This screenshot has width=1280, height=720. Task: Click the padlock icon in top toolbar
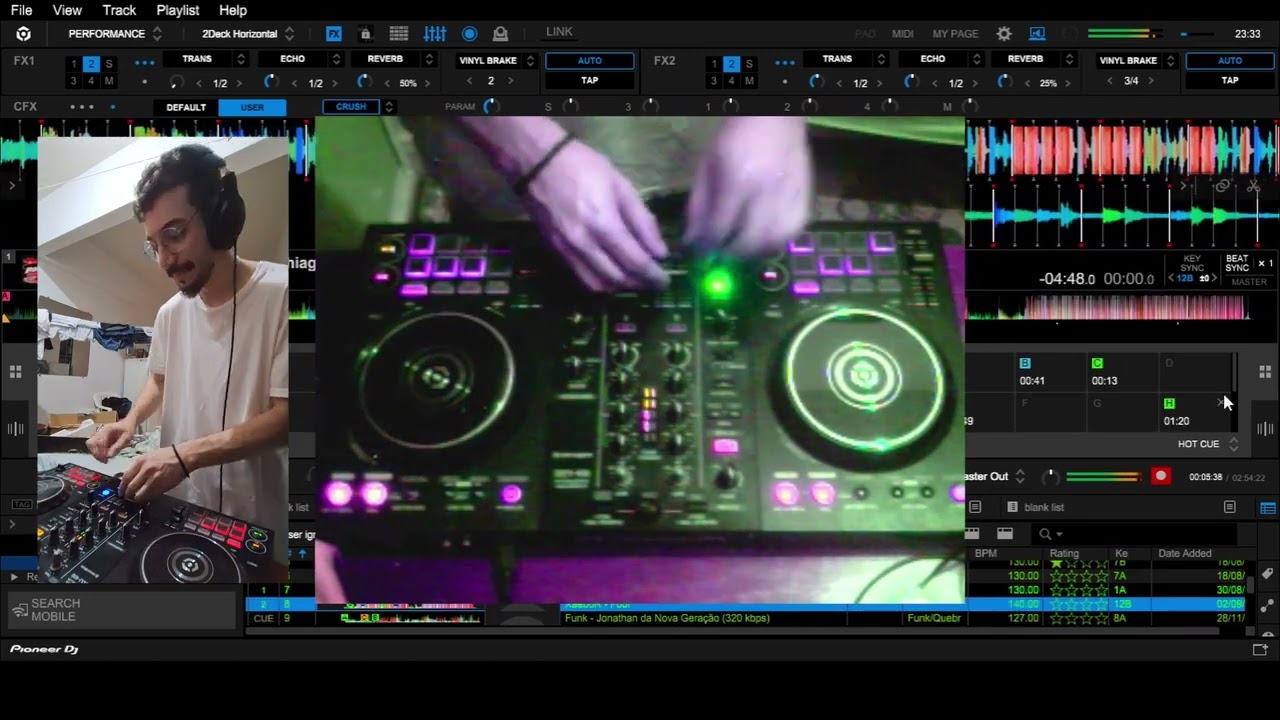[365, 34]
